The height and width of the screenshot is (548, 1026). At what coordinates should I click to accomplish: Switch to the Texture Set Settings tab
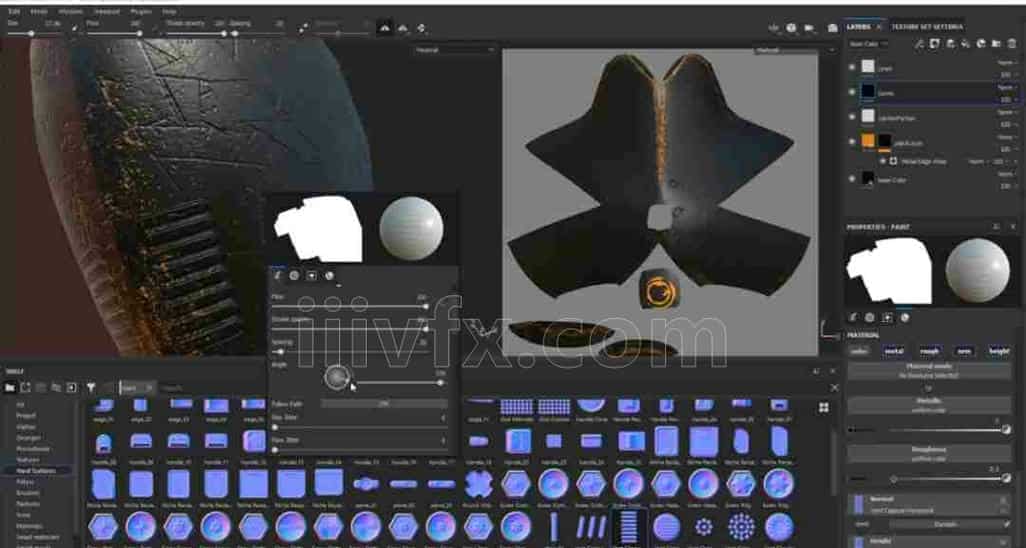pos(927,27)
